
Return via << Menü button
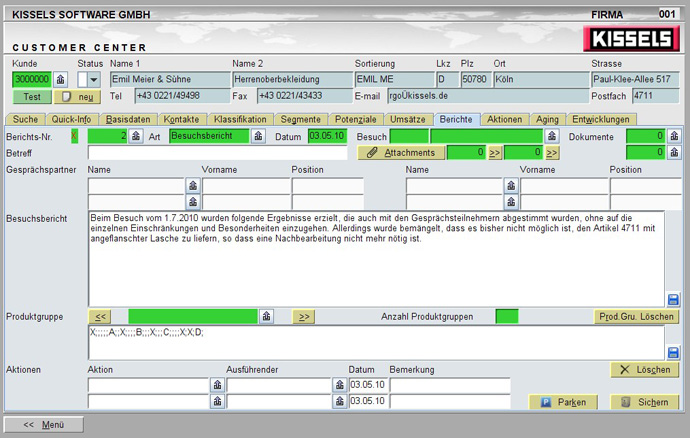click(44, 425)
